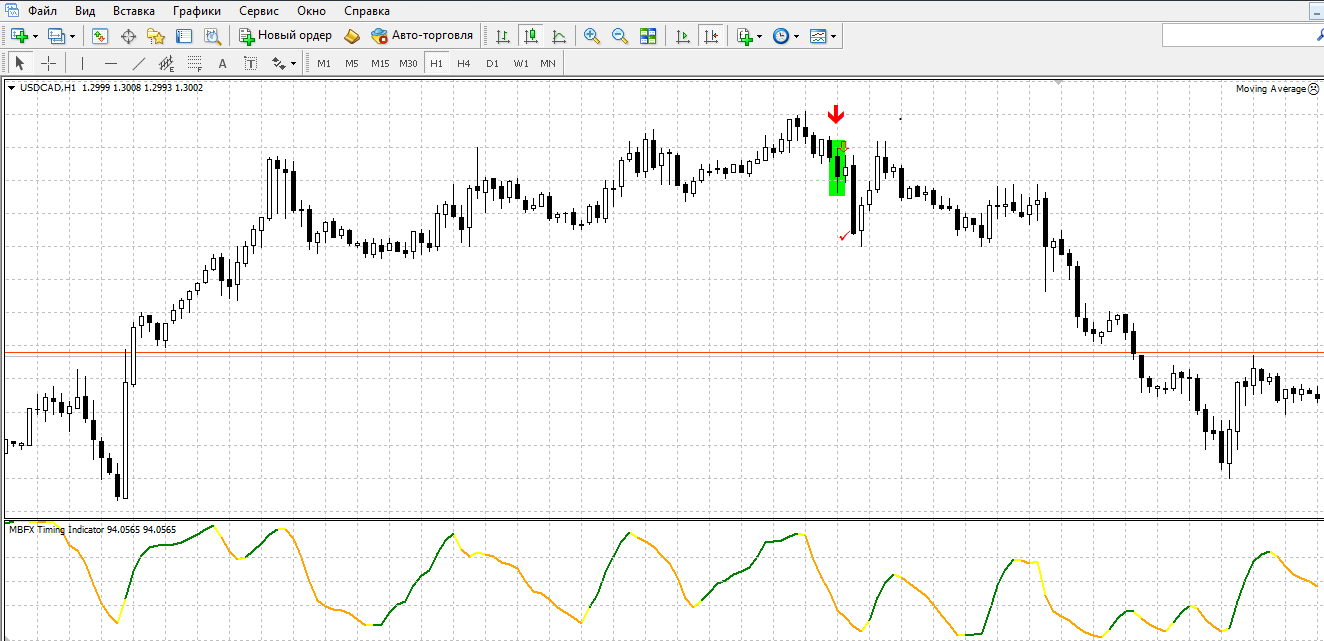Switch to line chart type
The height and width of the screenshot is (641, 1324).
559,36
